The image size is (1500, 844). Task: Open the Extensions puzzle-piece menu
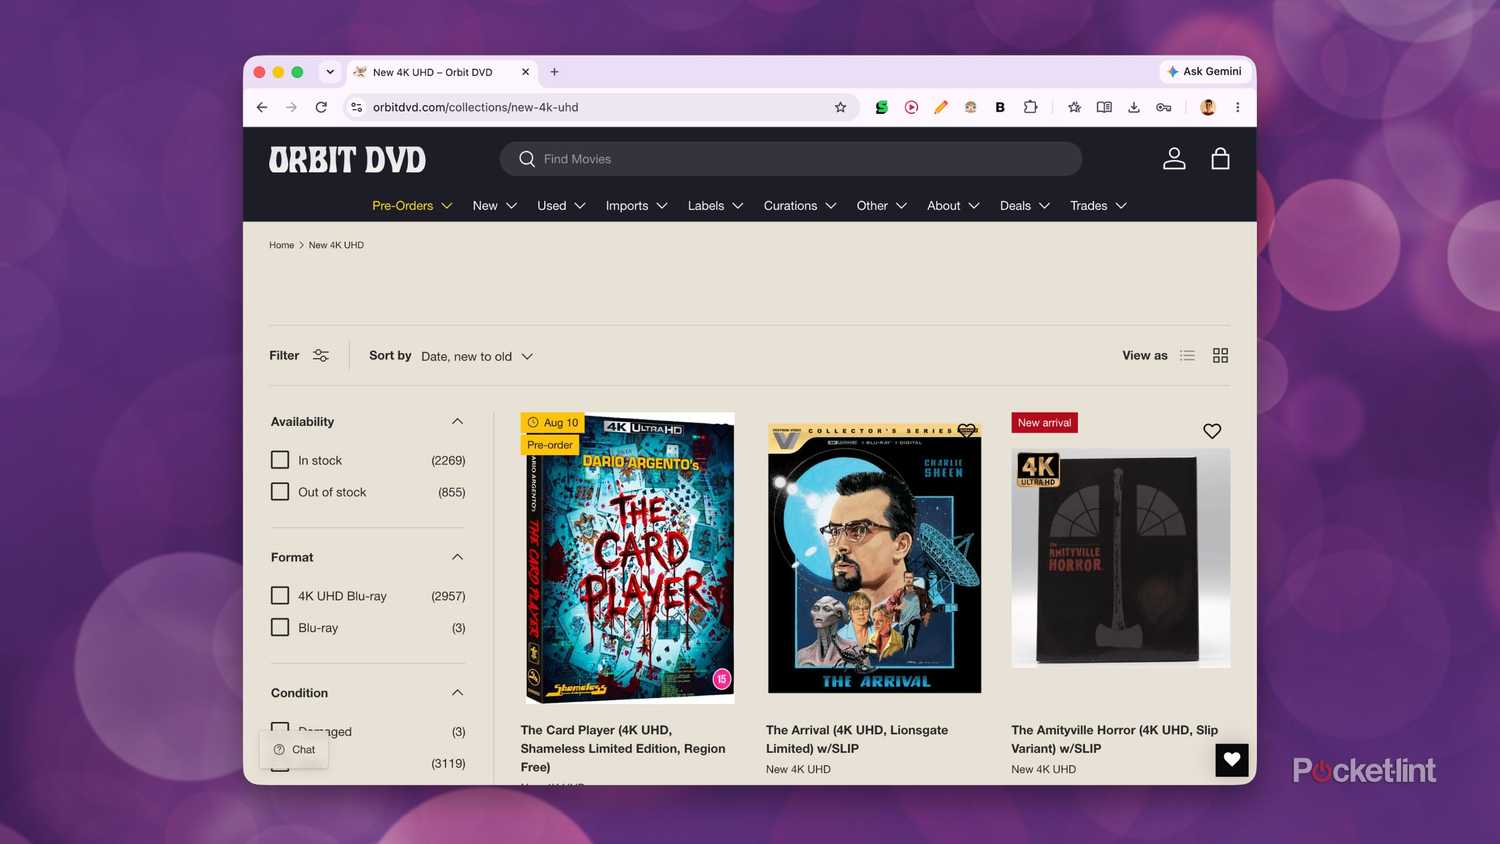(x=1030, y=107)
